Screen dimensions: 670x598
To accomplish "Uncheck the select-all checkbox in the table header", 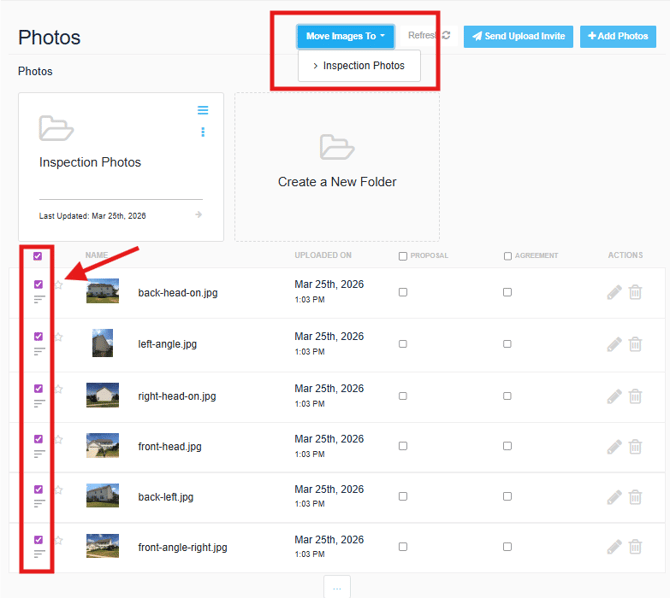I will point(38,256).
